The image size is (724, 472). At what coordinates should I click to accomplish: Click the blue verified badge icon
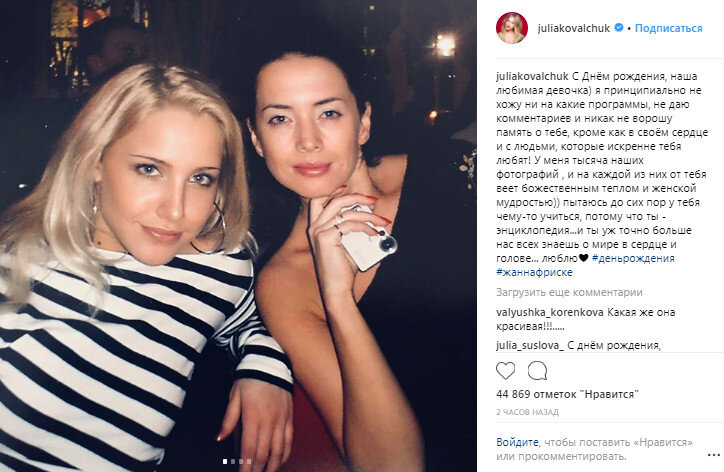[618, 28]
